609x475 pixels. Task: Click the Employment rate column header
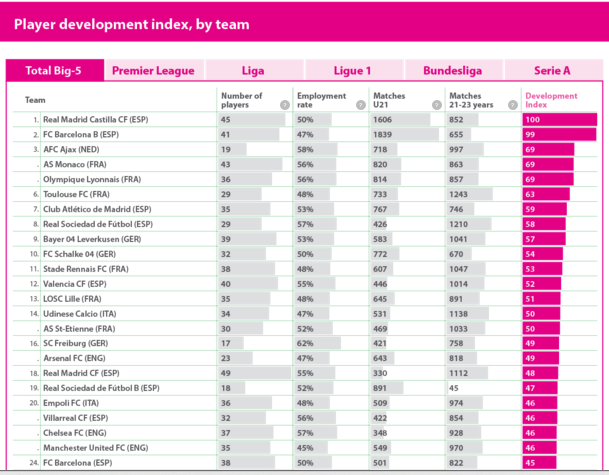point(321,100)
